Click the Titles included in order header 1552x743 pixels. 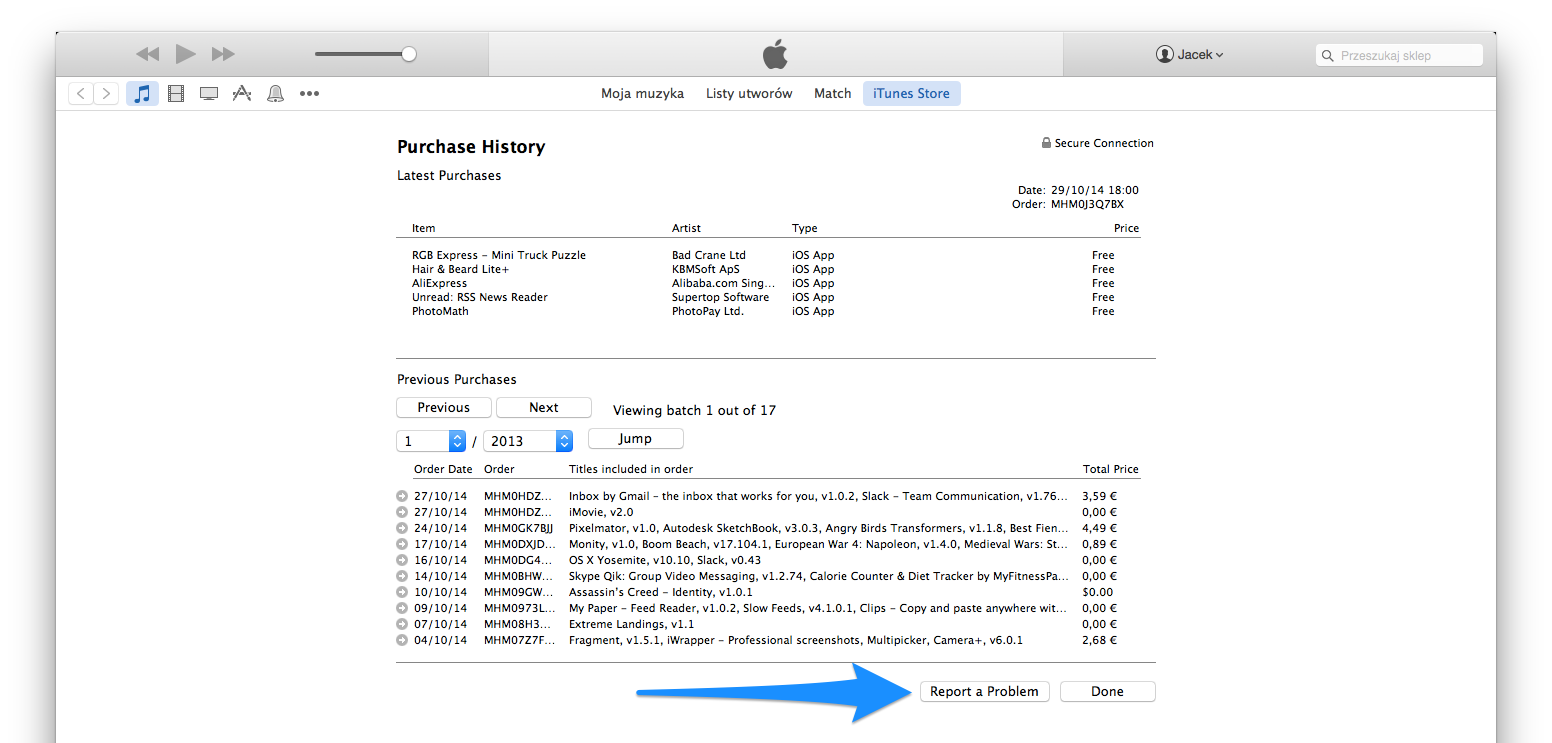coord(631,469)
